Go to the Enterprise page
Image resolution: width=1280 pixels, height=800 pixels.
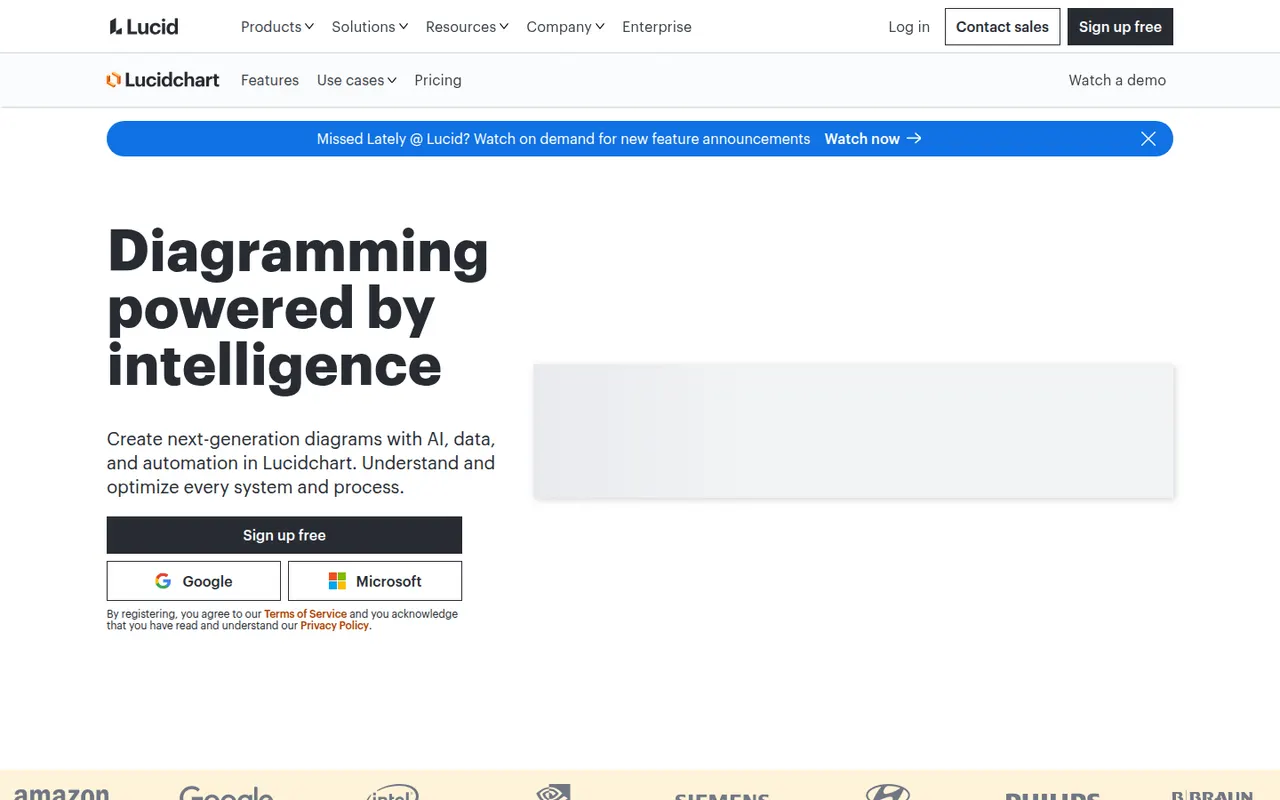657,27
